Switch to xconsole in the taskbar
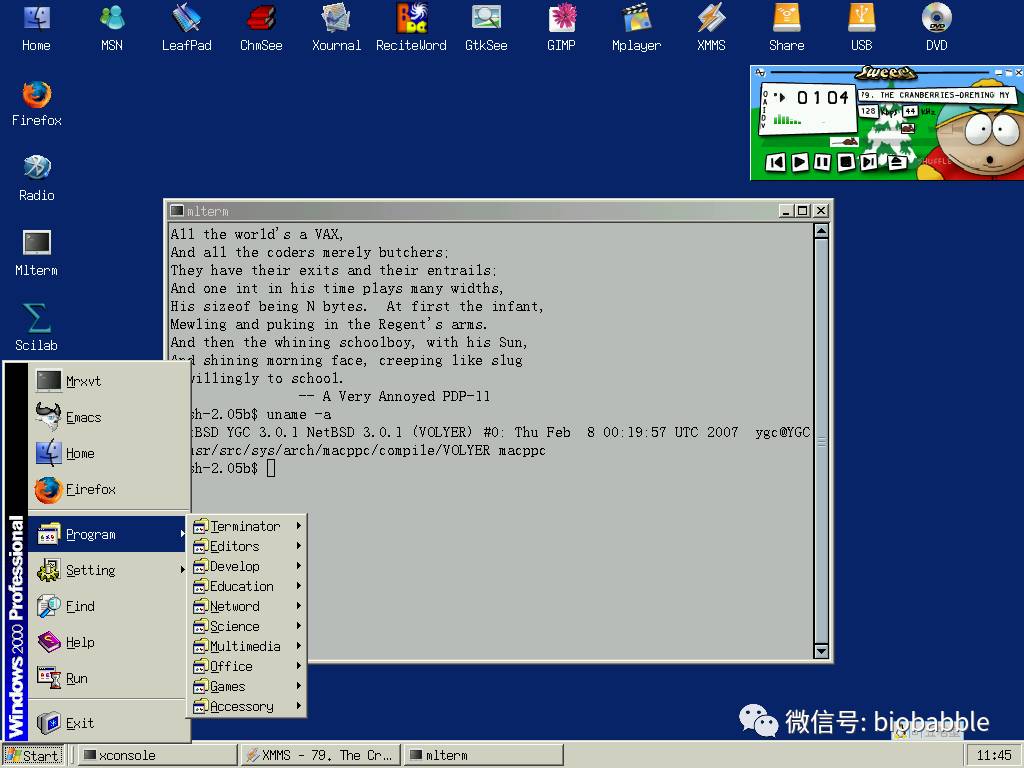 156,755
